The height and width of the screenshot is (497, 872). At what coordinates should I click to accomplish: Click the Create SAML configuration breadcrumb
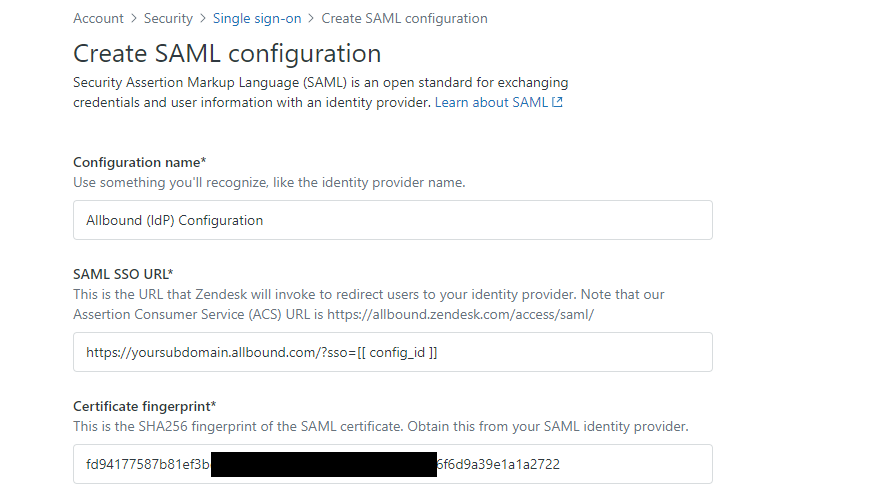pyautogui.click(x=404, y=18)
